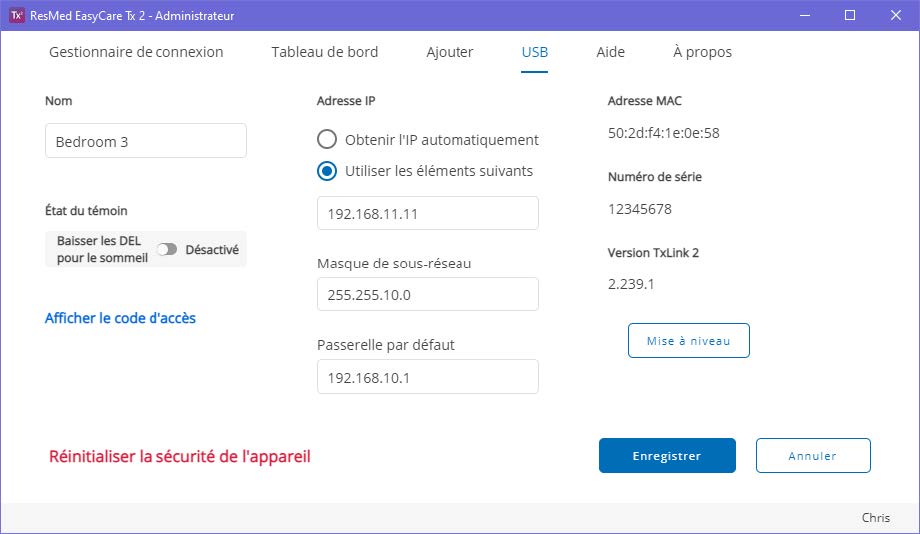Click the ResMed Tx app icon in title bar
Viewport: 920px width, 534px height.
tap(17, 15)
